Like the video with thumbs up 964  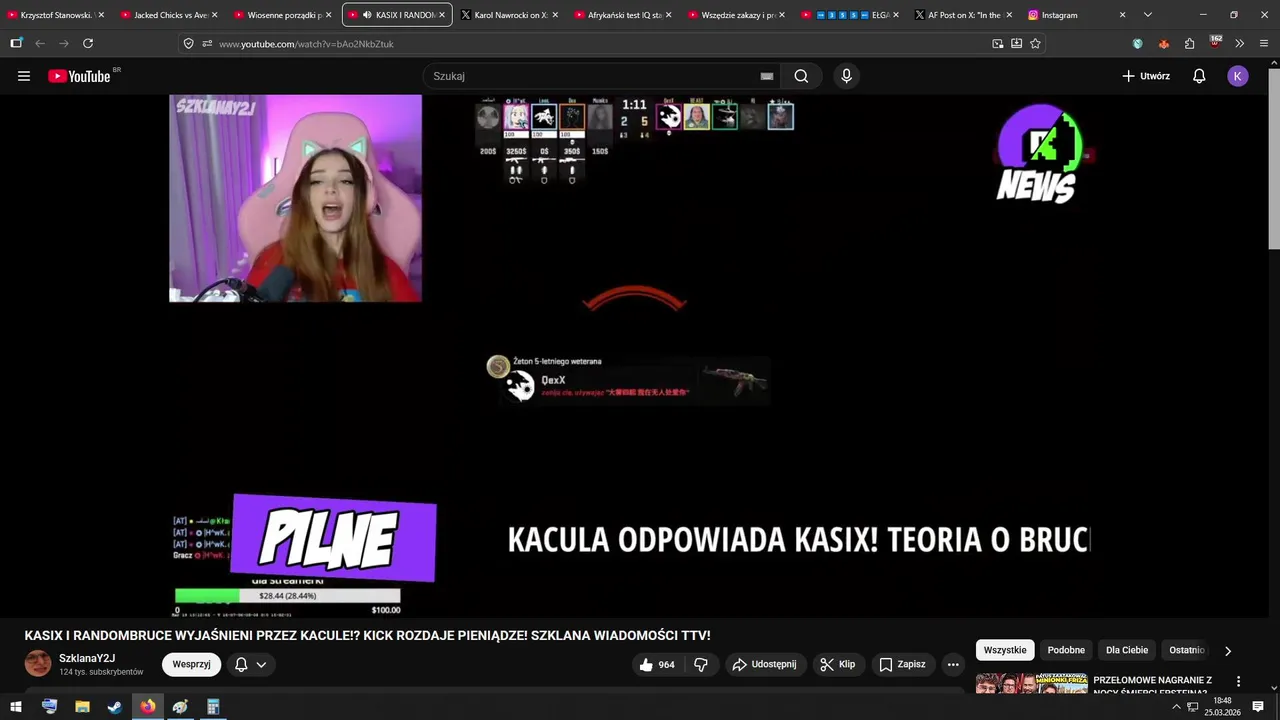(657, 664)
